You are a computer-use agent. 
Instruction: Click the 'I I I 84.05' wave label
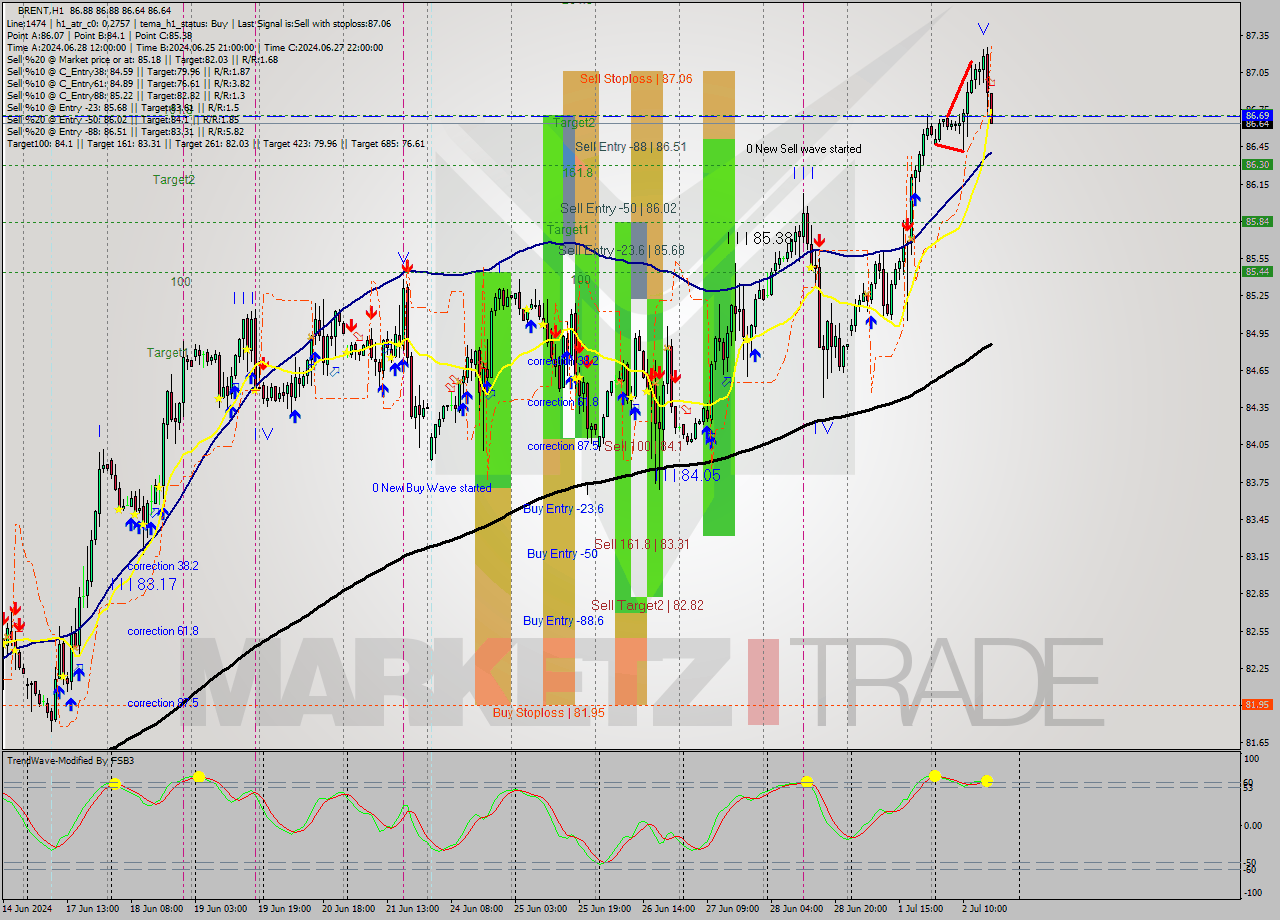coord(686,475)
